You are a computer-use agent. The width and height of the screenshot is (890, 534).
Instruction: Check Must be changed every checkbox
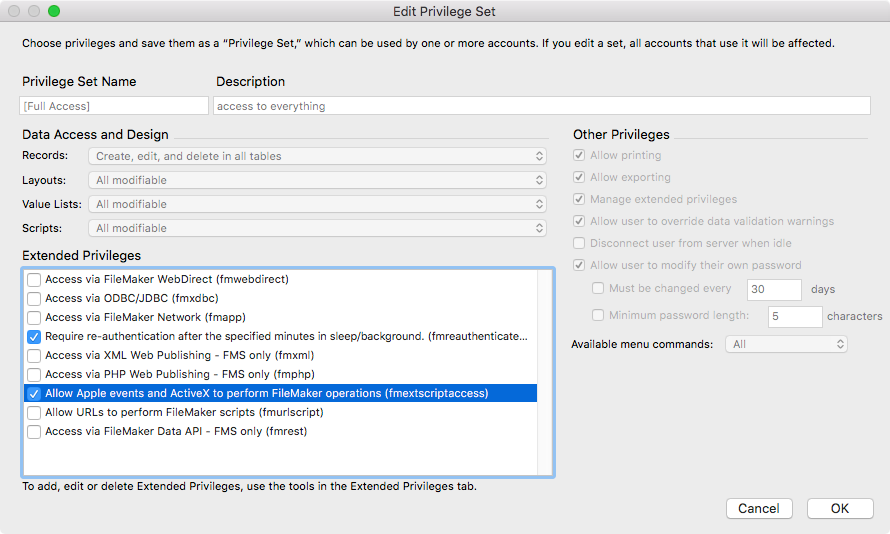(x=598, y=288)
